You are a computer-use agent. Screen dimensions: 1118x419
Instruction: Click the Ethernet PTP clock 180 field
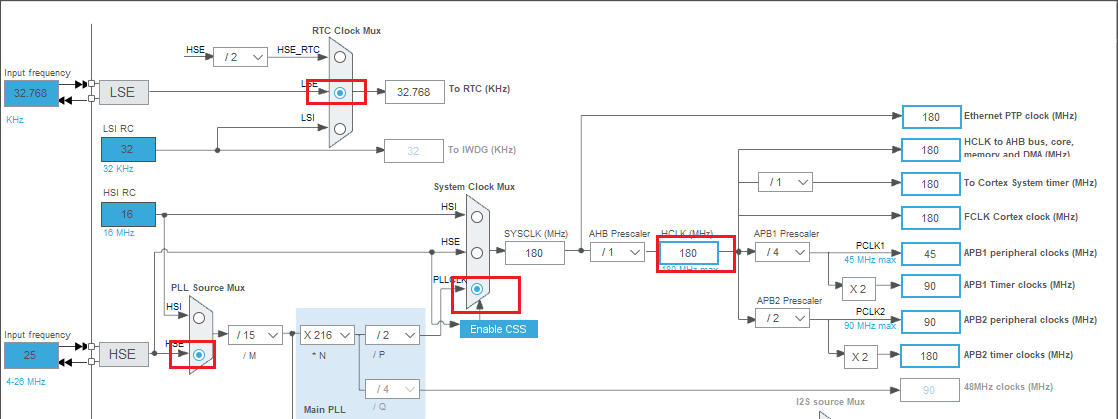[x=930, y=117]
